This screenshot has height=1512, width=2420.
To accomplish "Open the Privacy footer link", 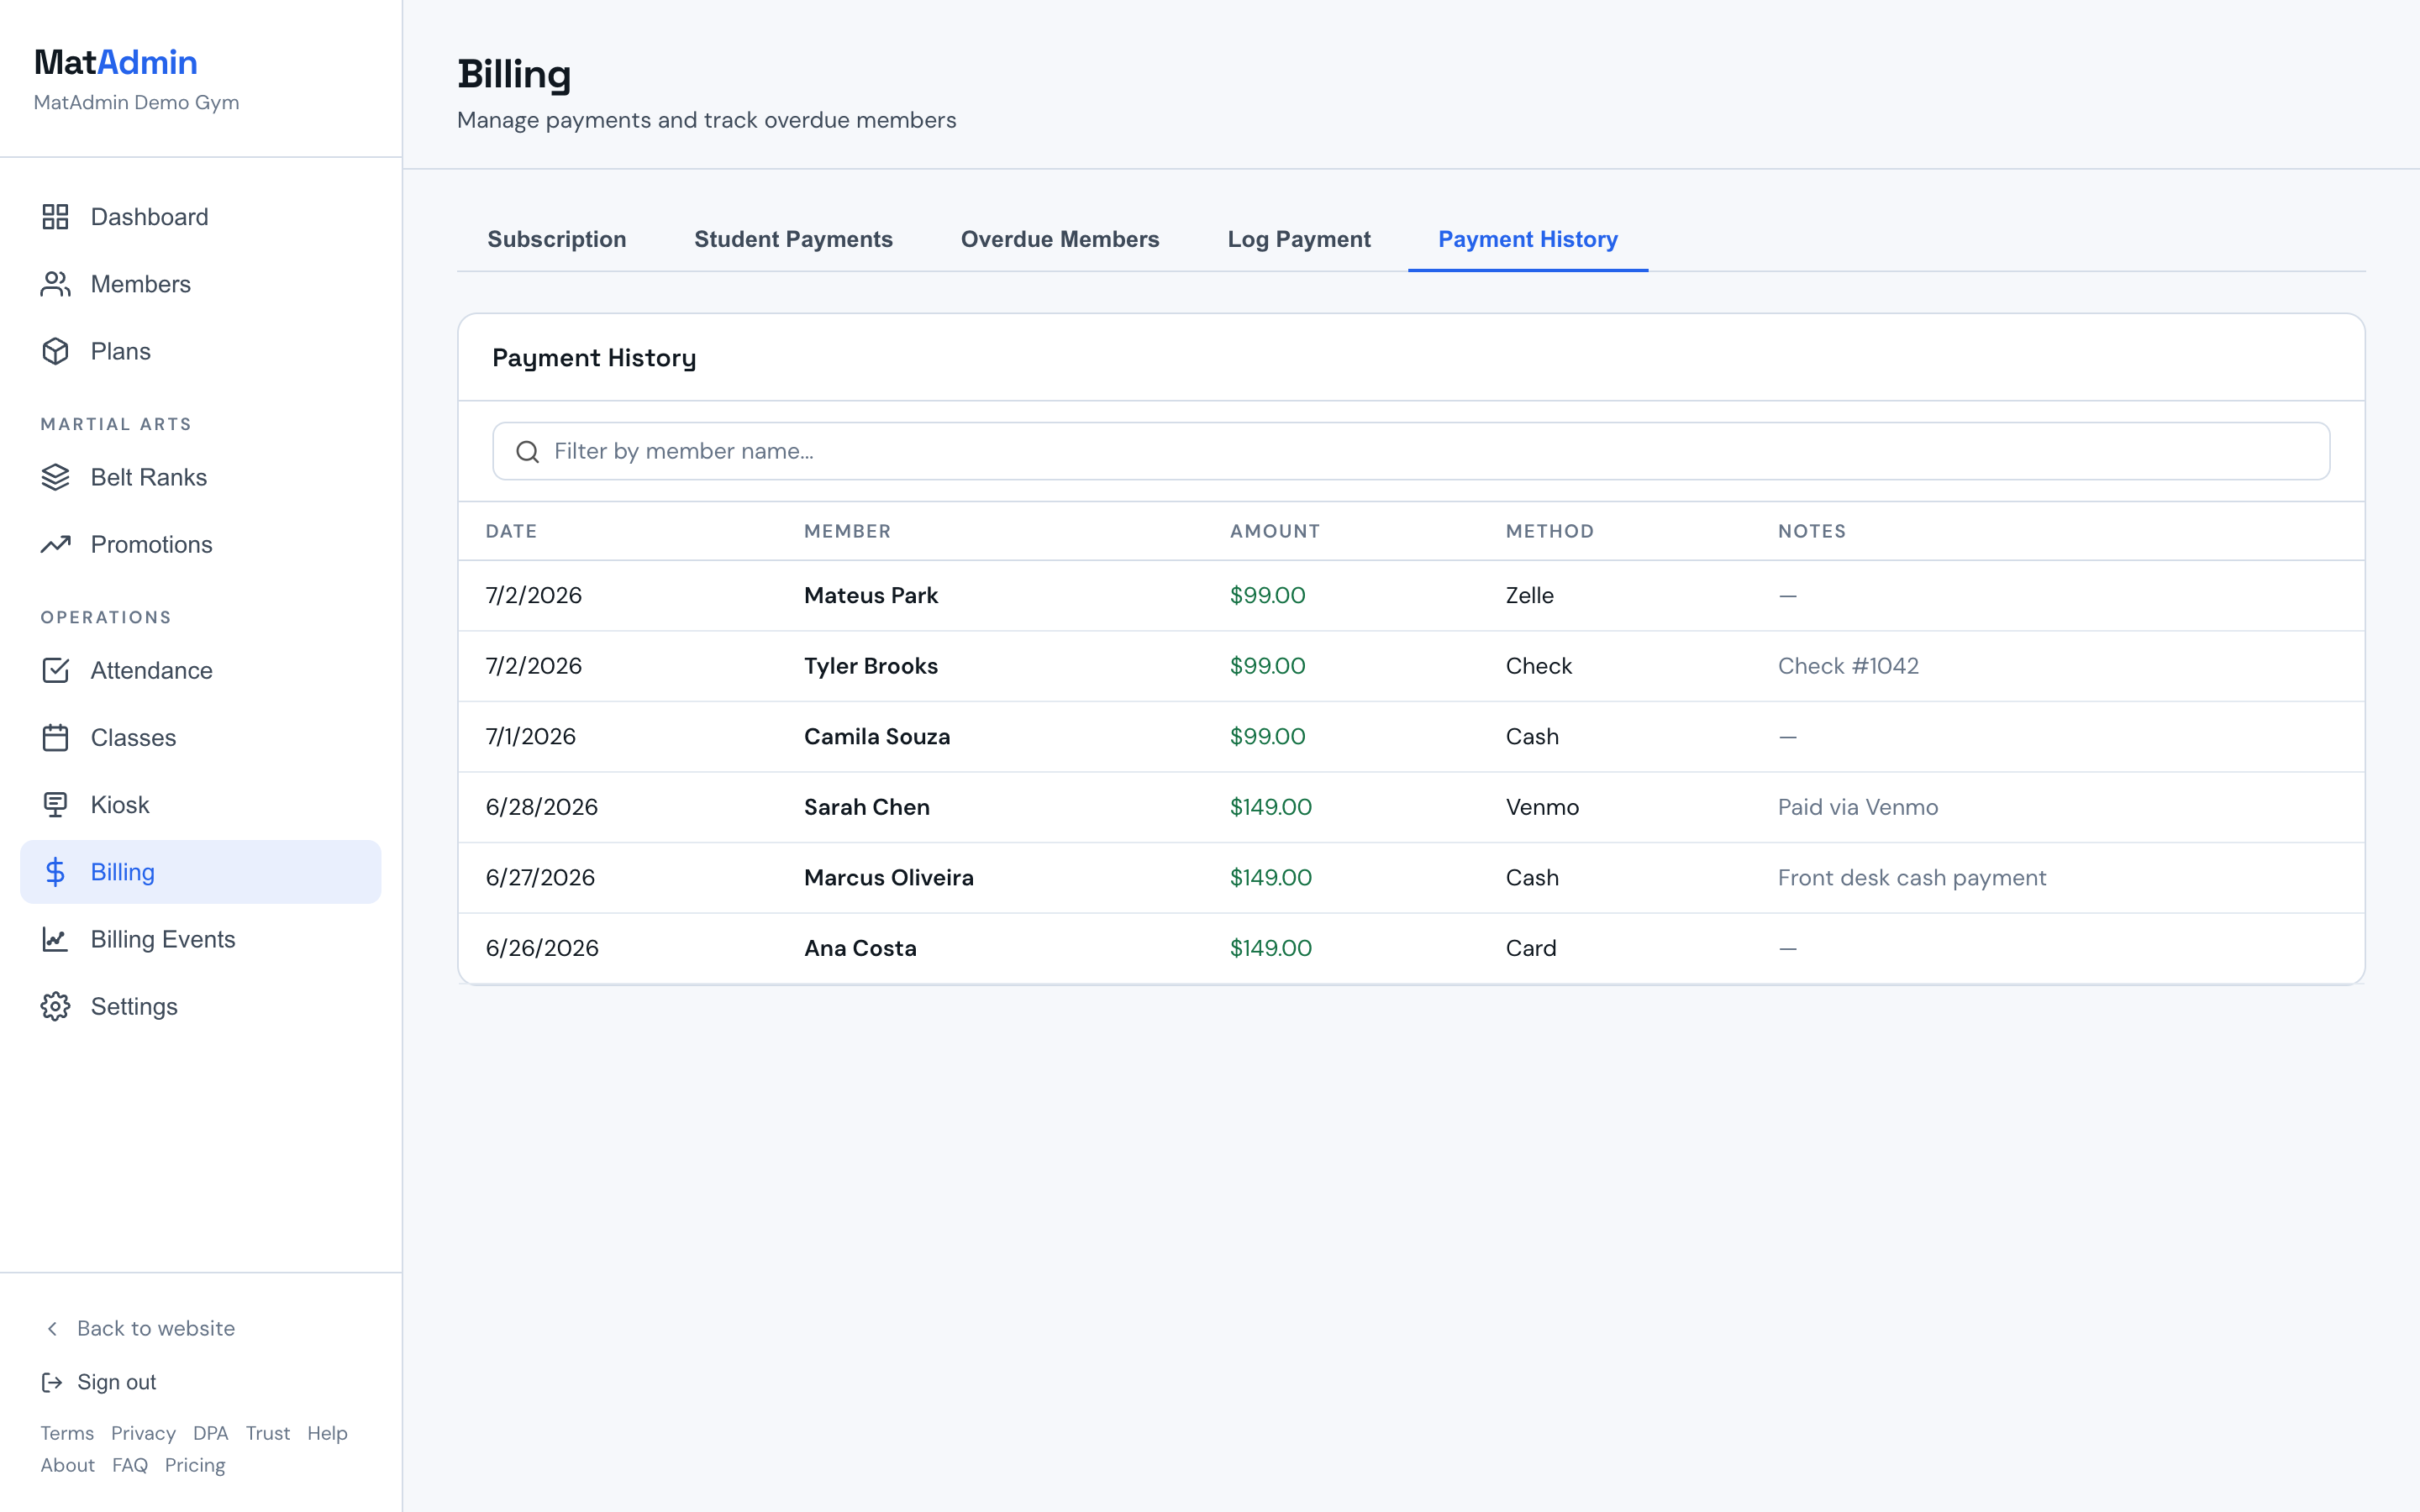I will tap(143, 1433).
